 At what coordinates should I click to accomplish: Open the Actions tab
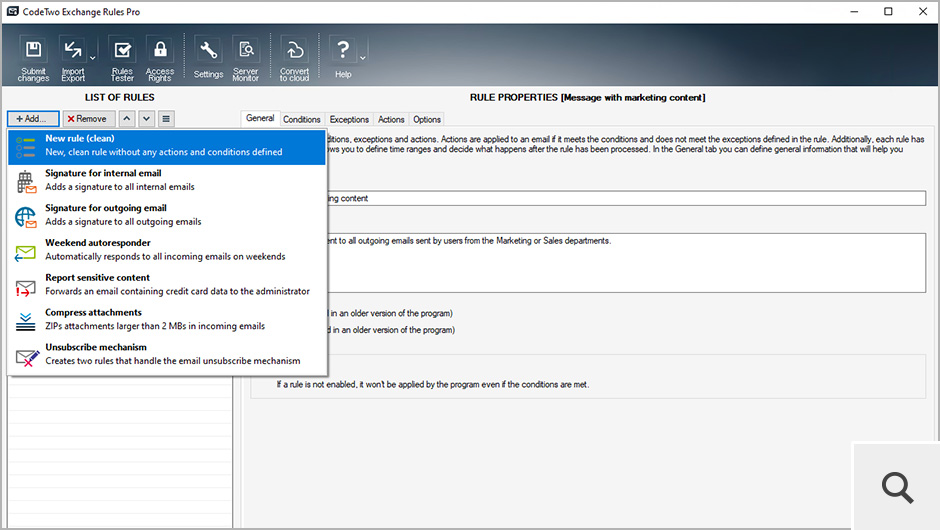pyautogui.click(x=391, y=119)
